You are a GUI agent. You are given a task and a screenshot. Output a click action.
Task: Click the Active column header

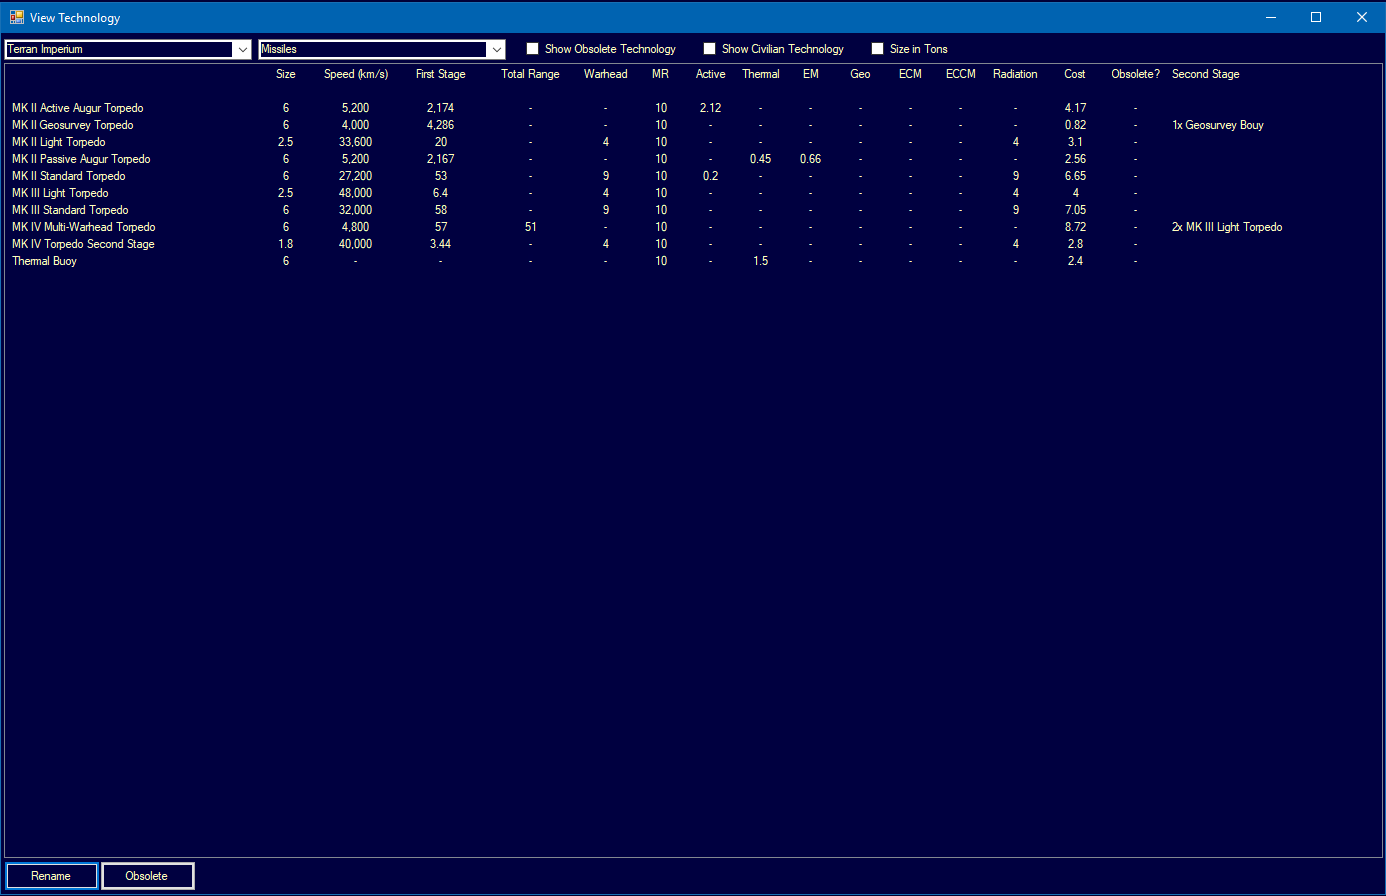click(711, 74)
